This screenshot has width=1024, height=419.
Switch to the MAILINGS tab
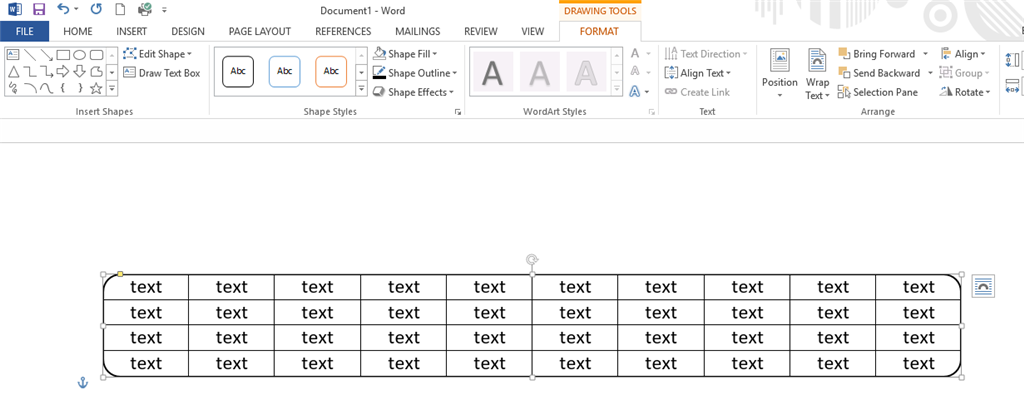pyautogui.click(x=418, y=31)
